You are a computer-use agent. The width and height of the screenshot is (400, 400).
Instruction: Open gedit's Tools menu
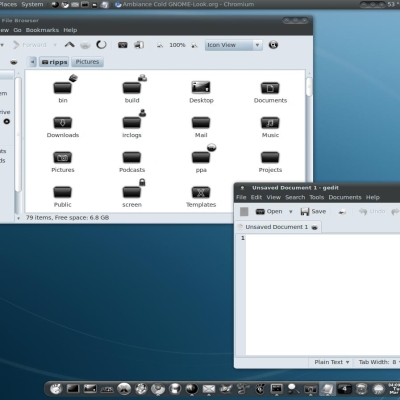click(317, 197)
